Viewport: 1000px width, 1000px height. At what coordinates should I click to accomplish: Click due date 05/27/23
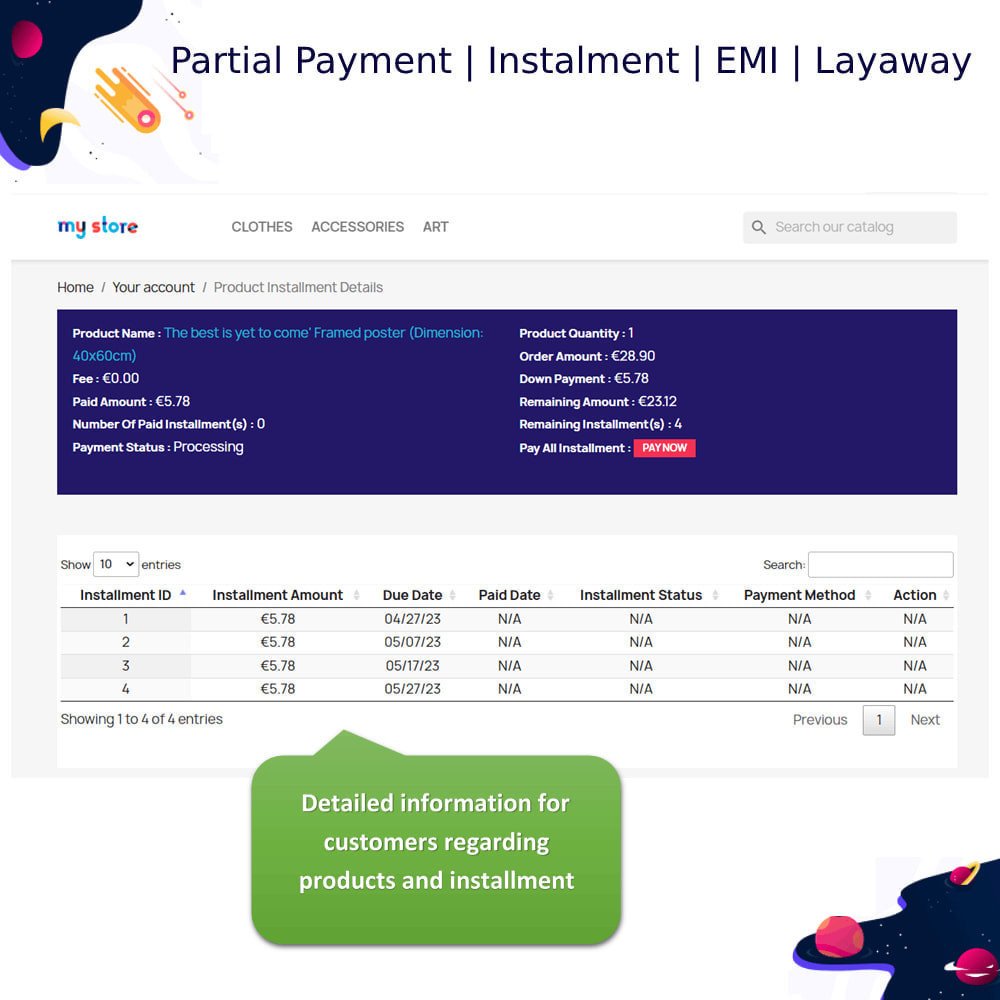click(412, 689)
